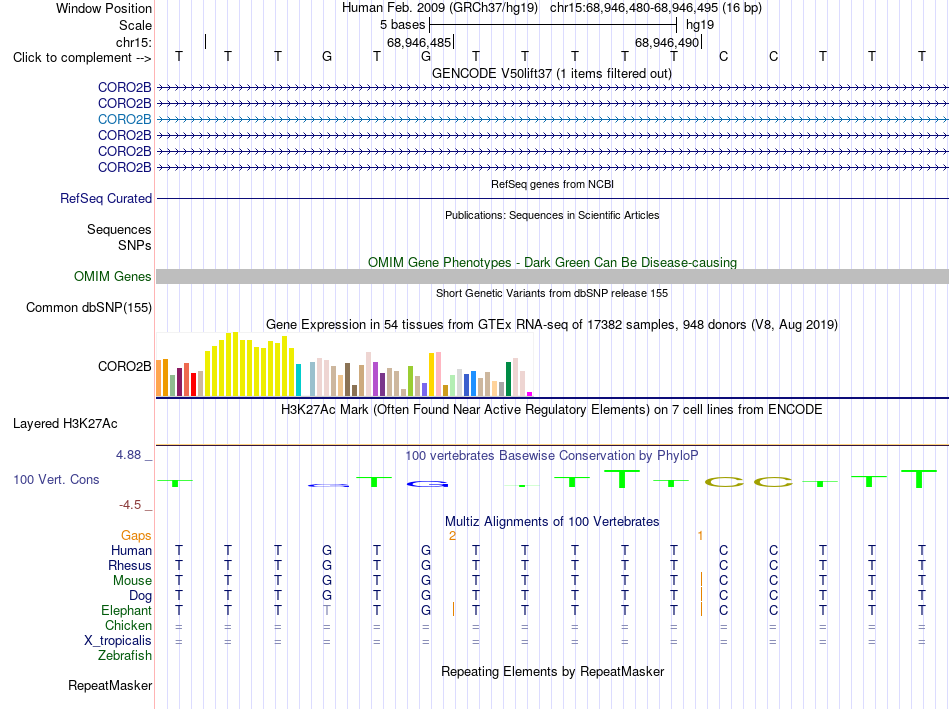Viewport: 950px width, 709px height.
Task: Click the CORO2B label beside the GTEx bar chart
Action: pos(124,367)
